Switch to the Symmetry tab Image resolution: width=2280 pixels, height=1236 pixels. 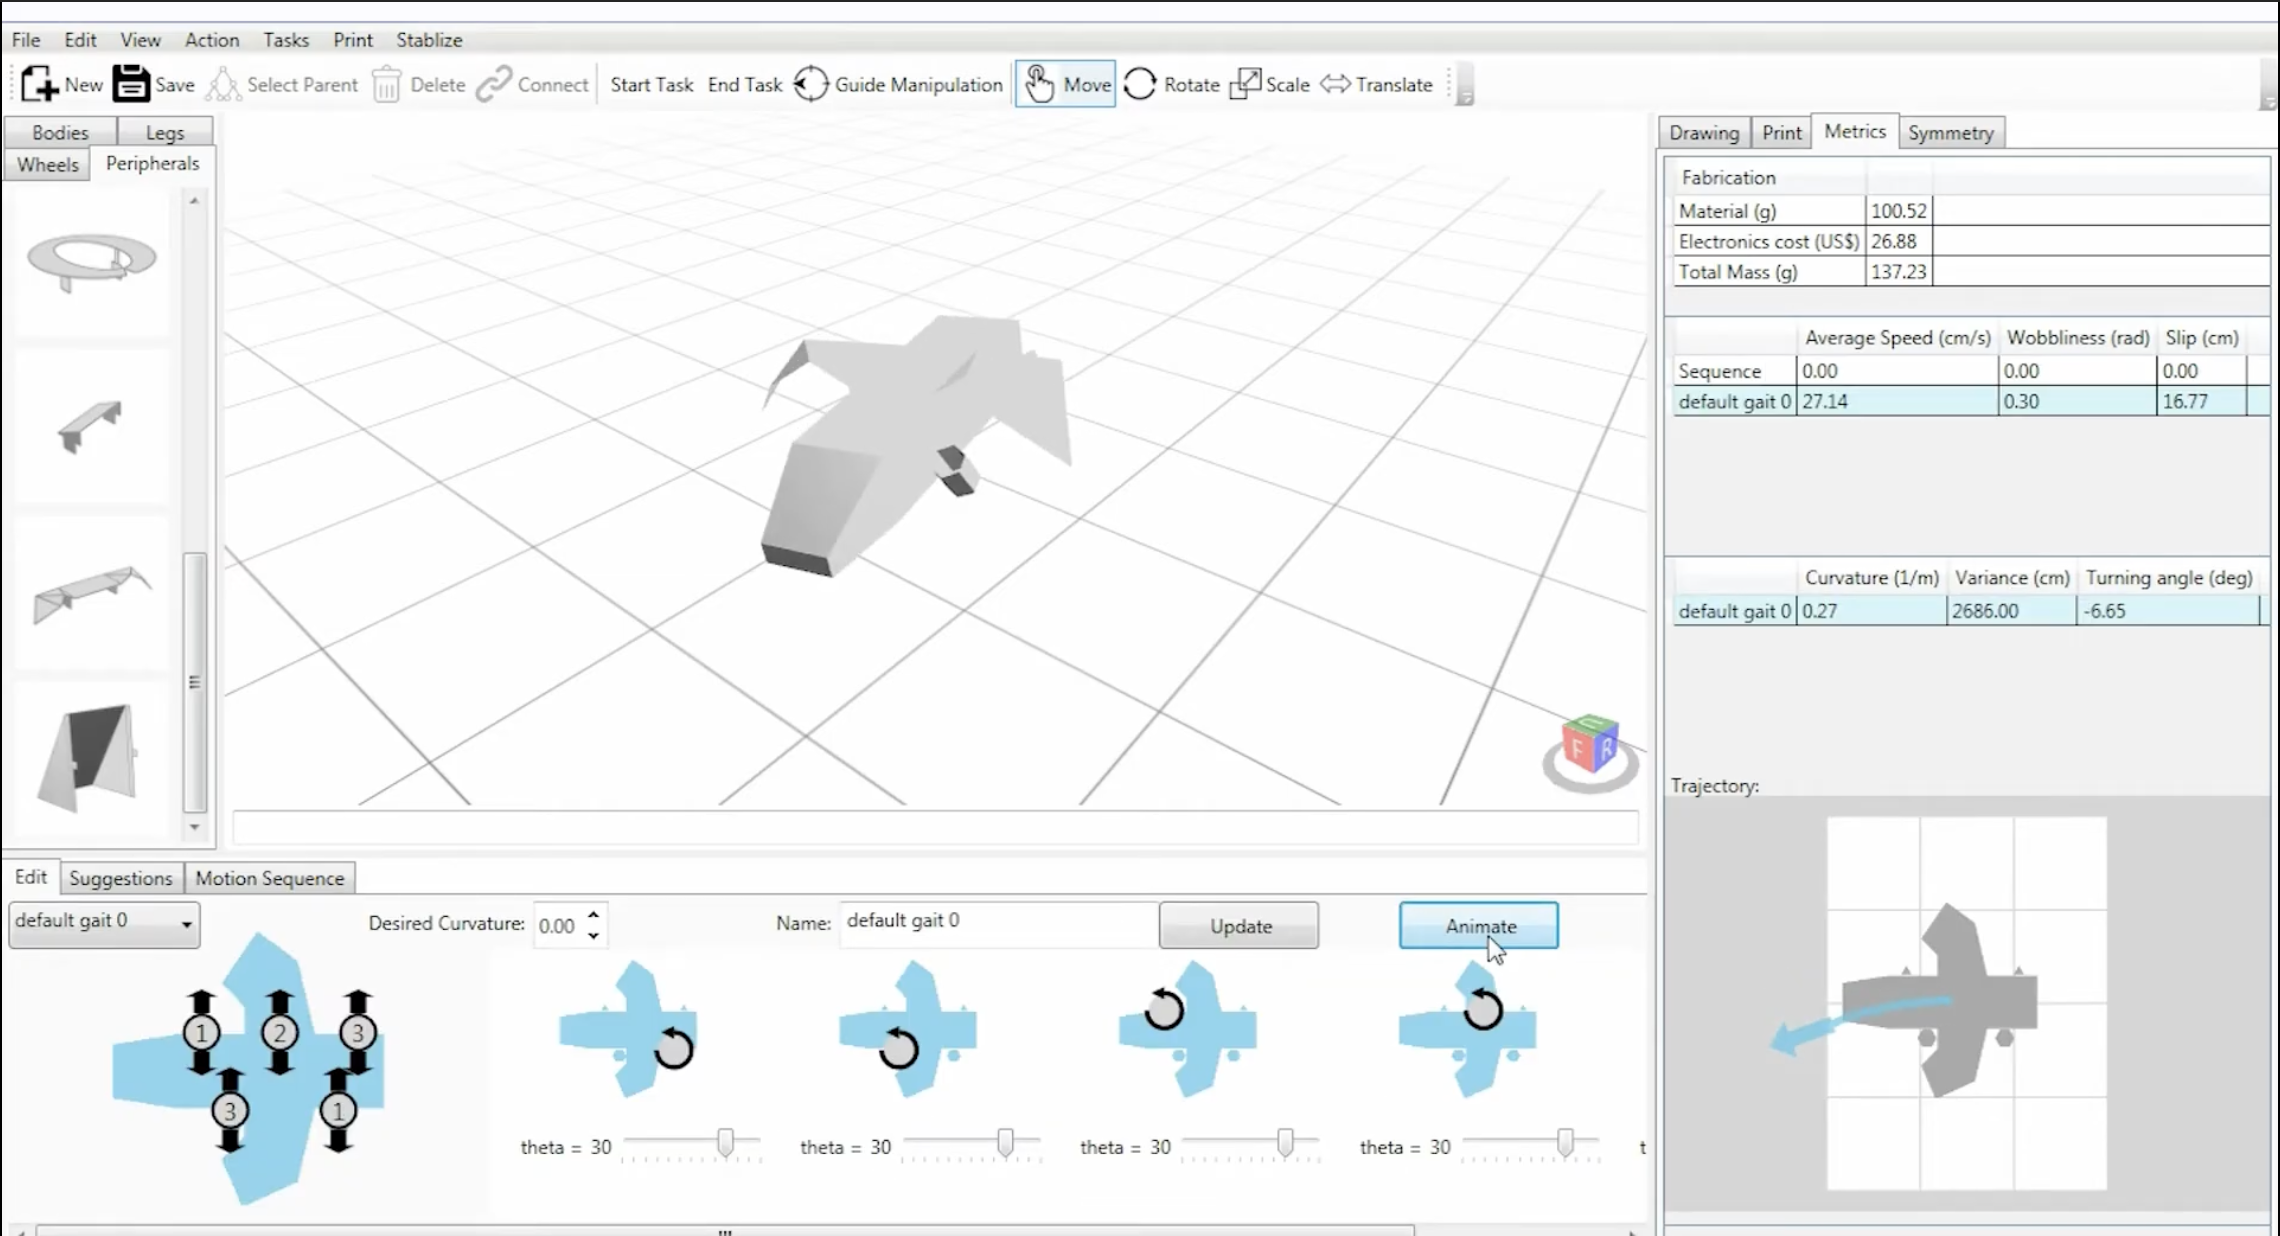point(1950,133)
